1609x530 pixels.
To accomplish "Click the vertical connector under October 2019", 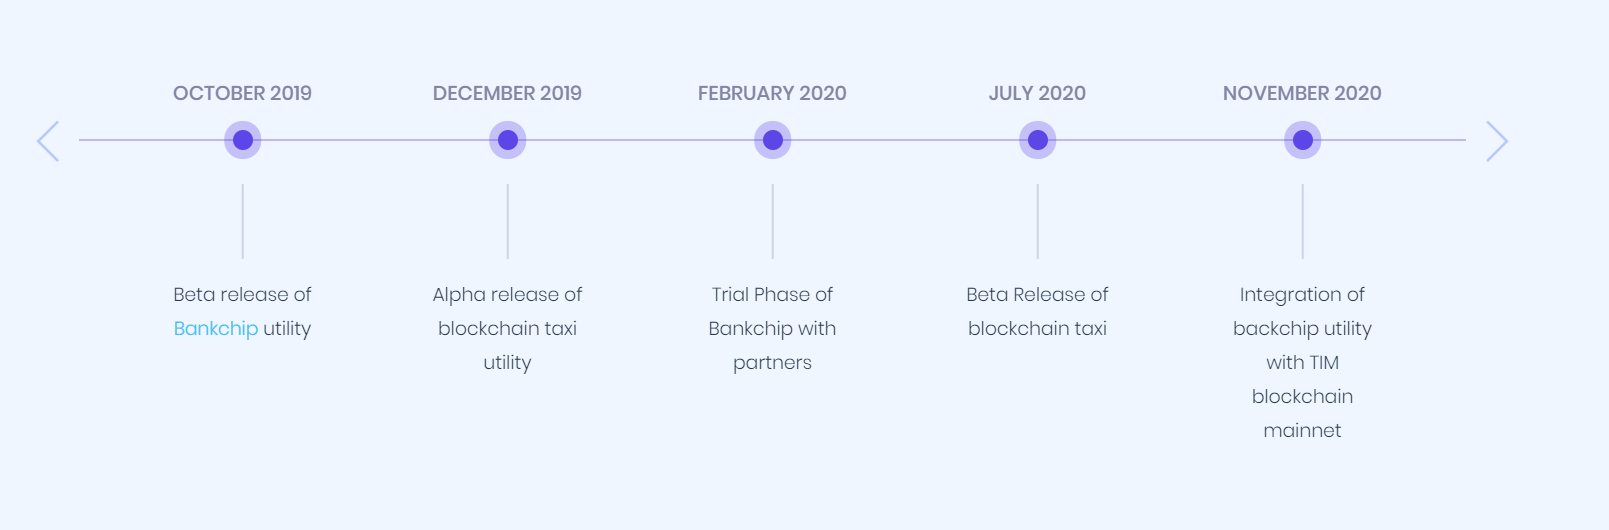I will (243, 221).
